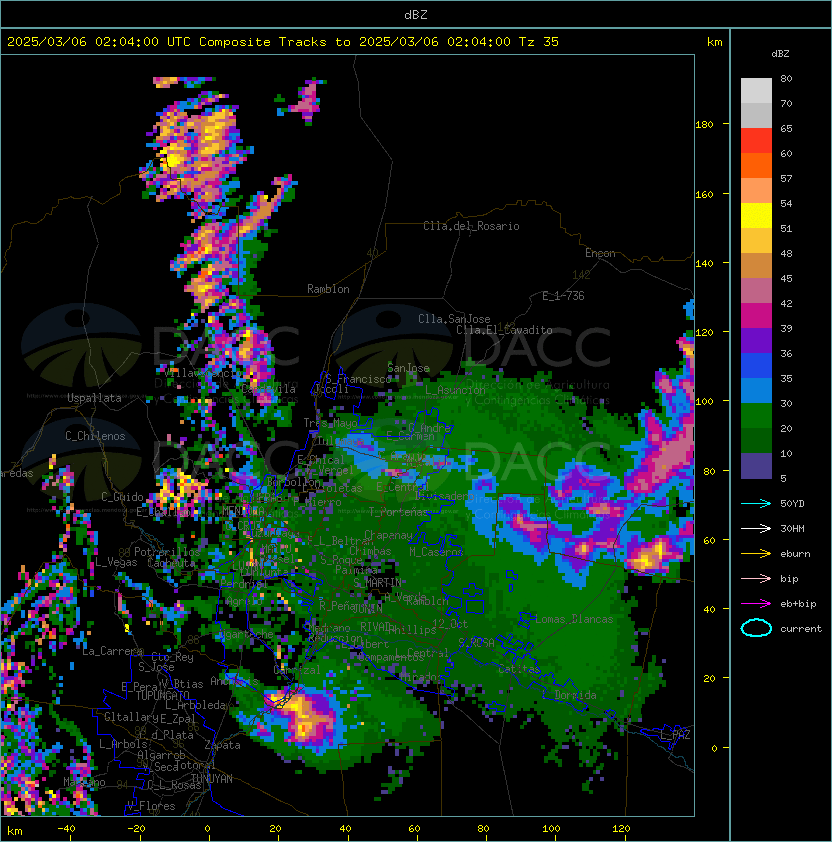Click the cyan ellipse icon beside 'current'
Image resolution: width=832 pixels, height=842 pixels.
click(x=756, y=628)
